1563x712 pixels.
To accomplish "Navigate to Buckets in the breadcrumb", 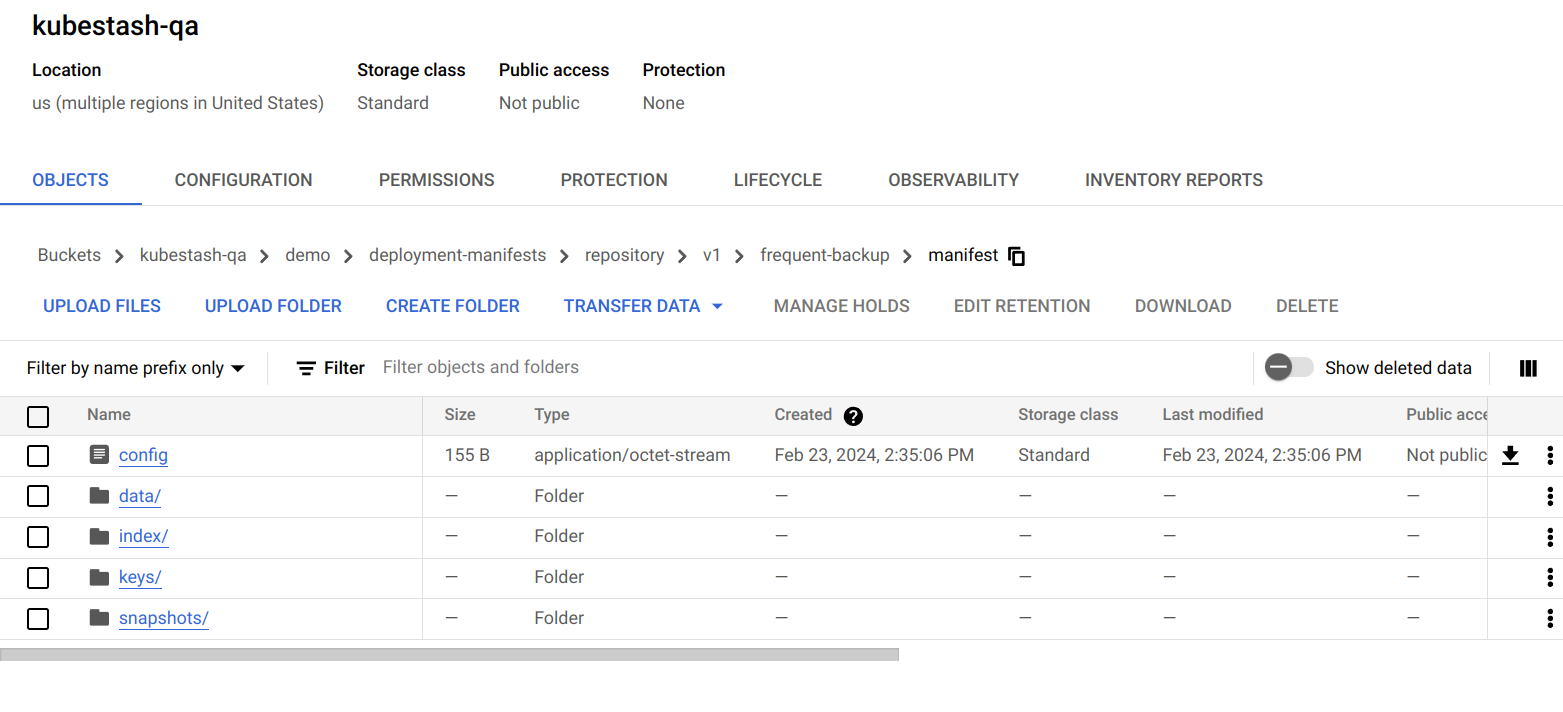I will [69, 255].
